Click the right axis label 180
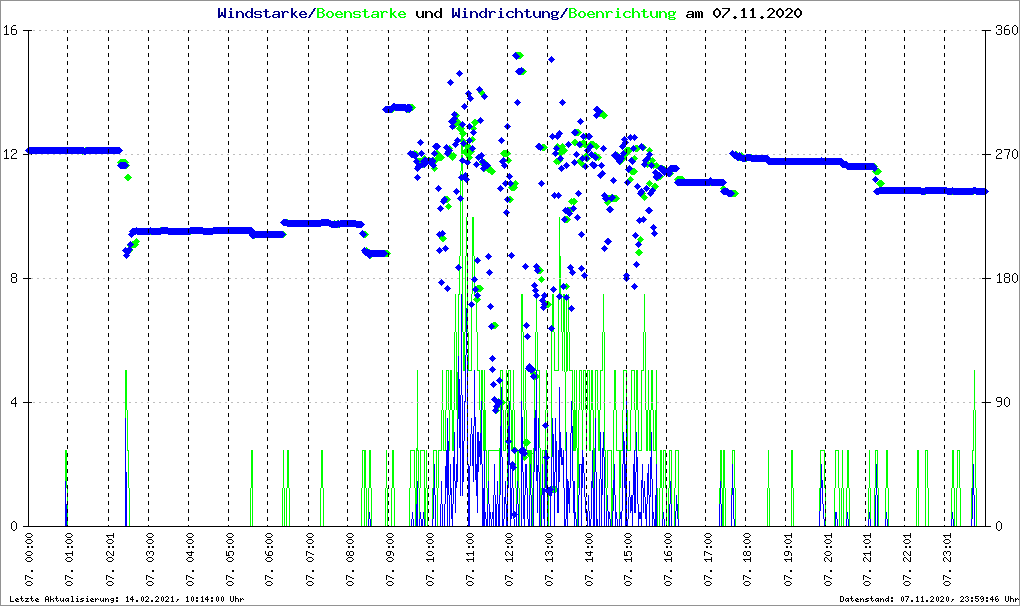The height and width of the screenshot is (606, 1020). (1002, 279)
